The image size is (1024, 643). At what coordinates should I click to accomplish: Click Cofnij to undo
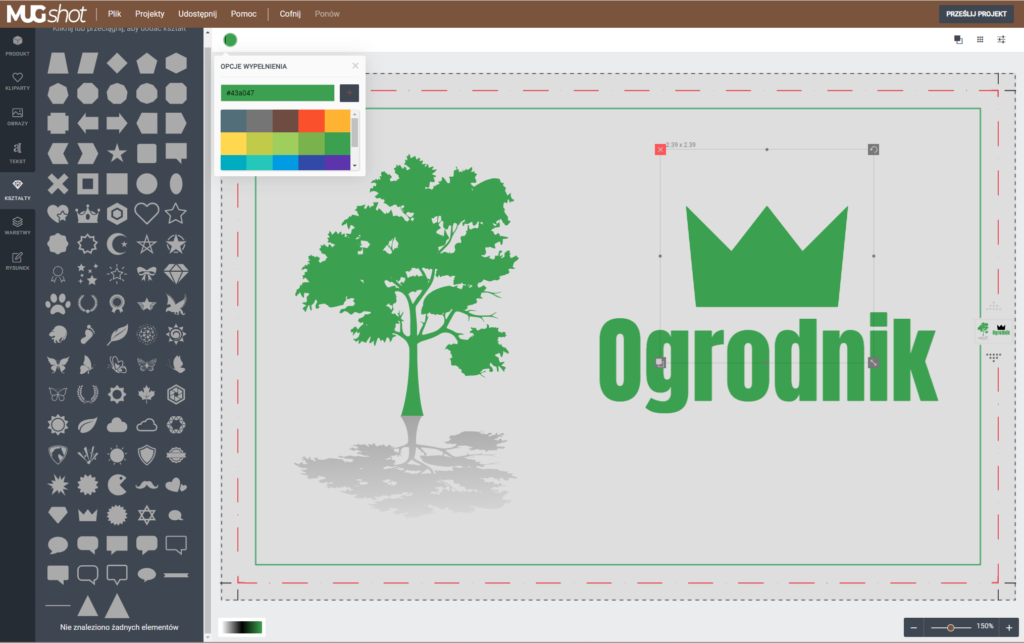(x=290, y=14)
